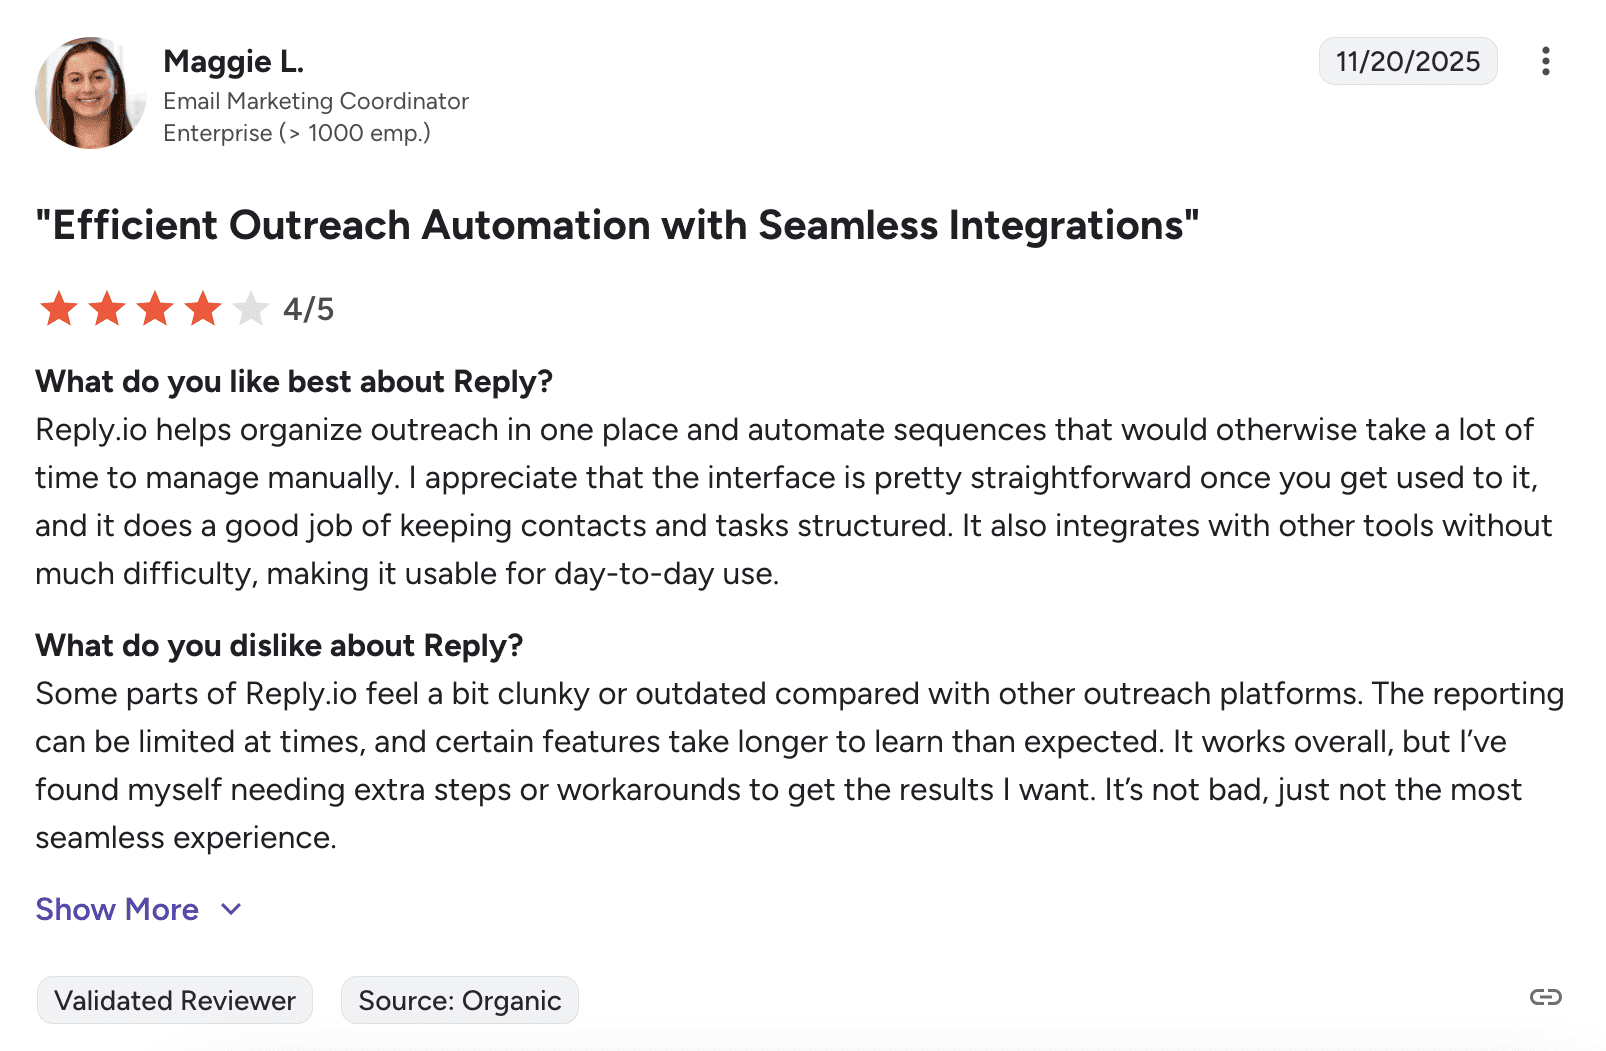This screenshot has height=1051, width=1606.
Task: Click the first orange rating star
Action: pyautogui.click(x=59, y=309)
